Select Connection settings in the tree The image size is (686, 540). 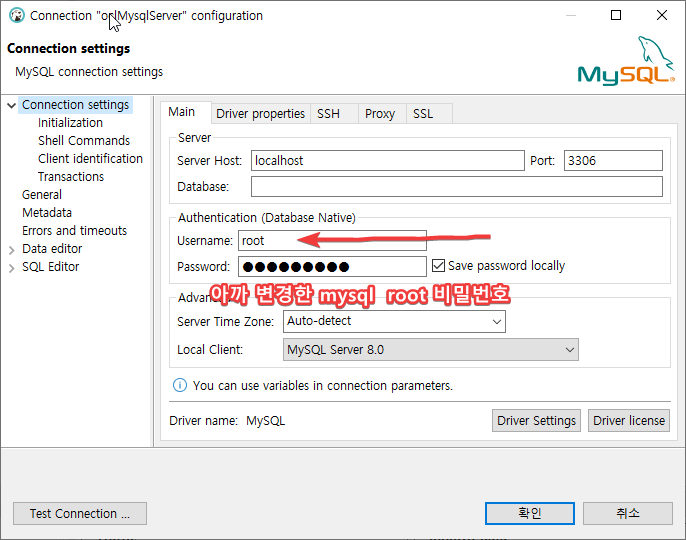[75, 105]
